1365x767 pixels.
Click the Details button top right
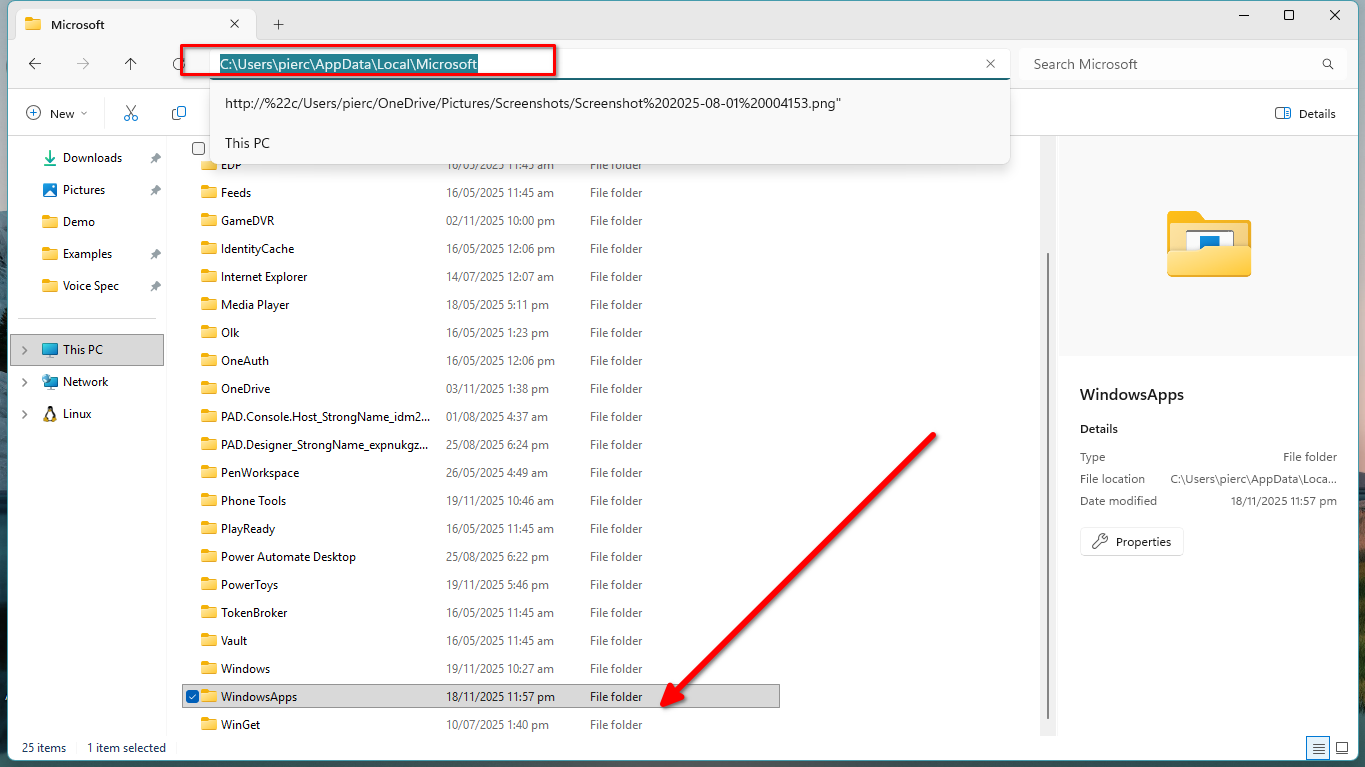click(x=1304, y=113)
